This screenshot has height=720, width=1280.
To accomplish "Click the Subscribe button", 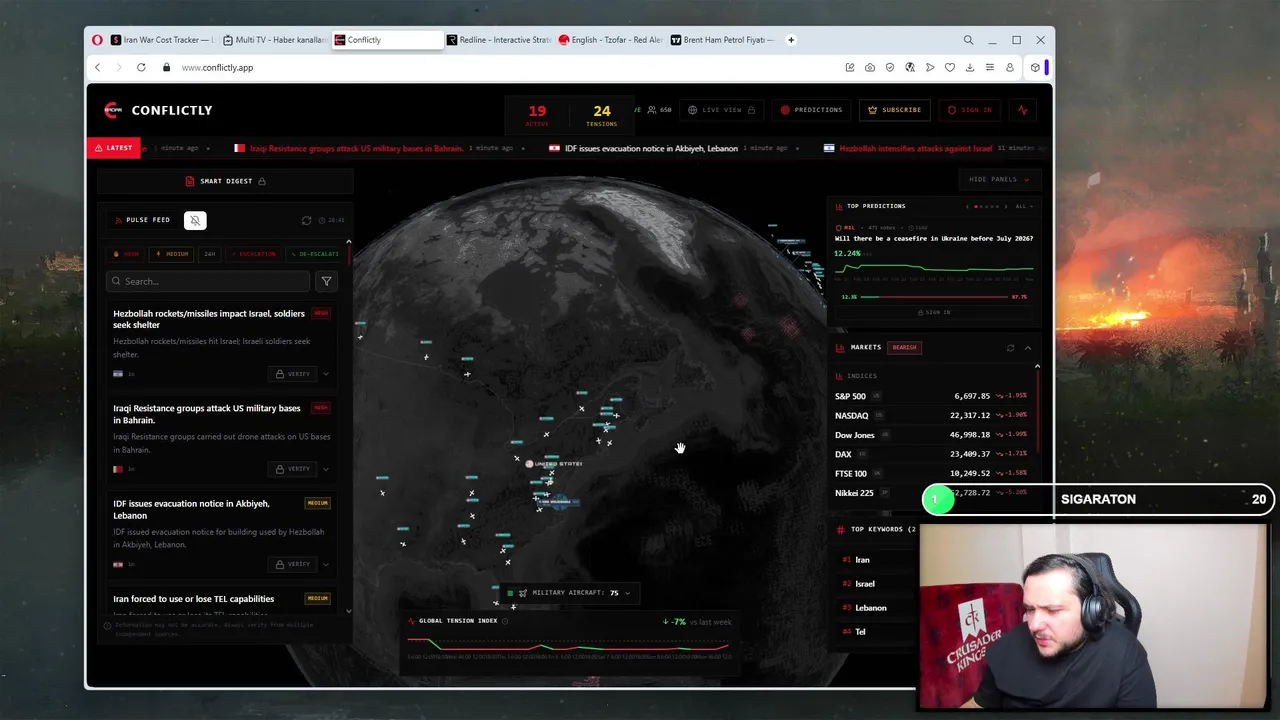I will [895, 110].
